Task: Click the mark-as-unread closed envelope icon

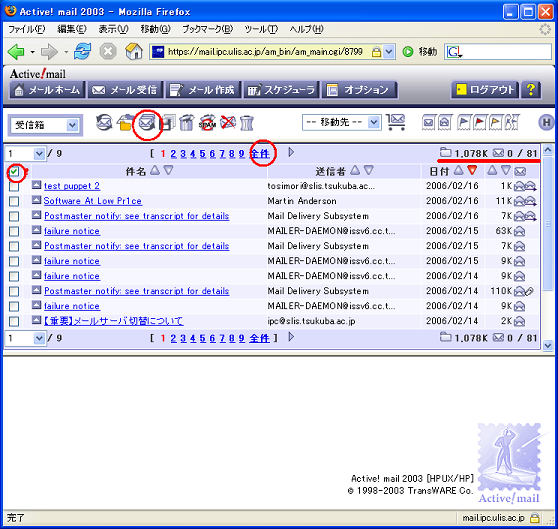Action: 428,123
